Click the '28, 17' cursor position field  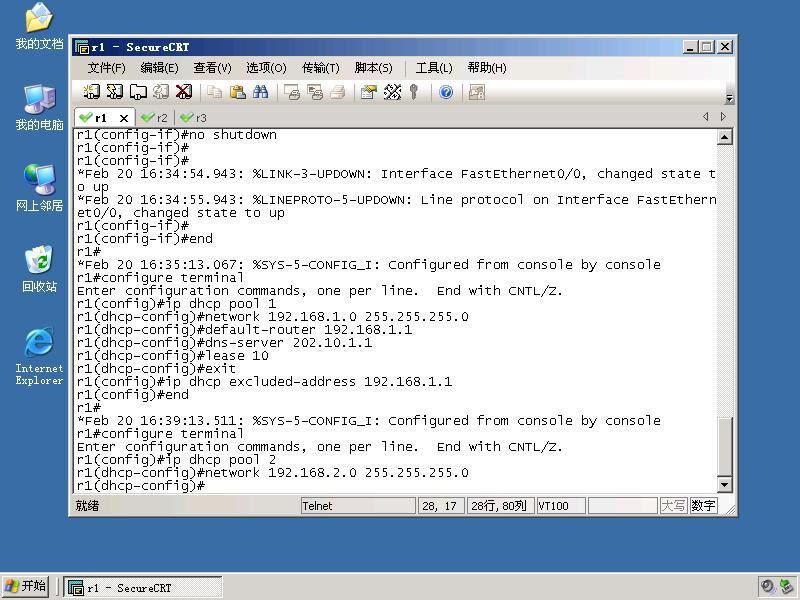tap(441, 506)
